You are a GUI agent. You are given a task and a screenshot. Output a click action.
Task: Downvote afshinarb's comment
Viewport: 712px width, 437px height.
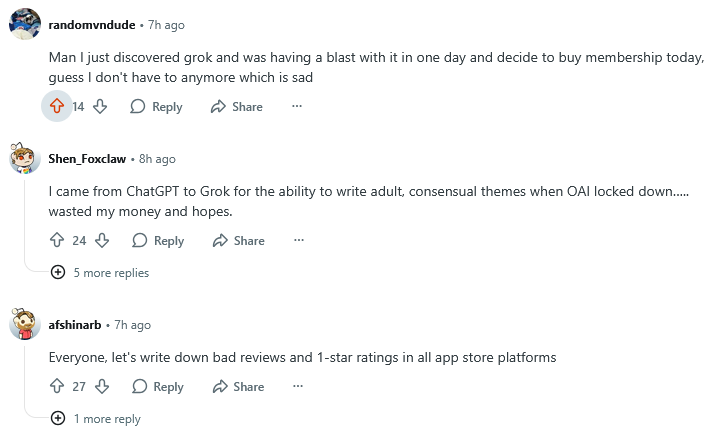[102, 386]
